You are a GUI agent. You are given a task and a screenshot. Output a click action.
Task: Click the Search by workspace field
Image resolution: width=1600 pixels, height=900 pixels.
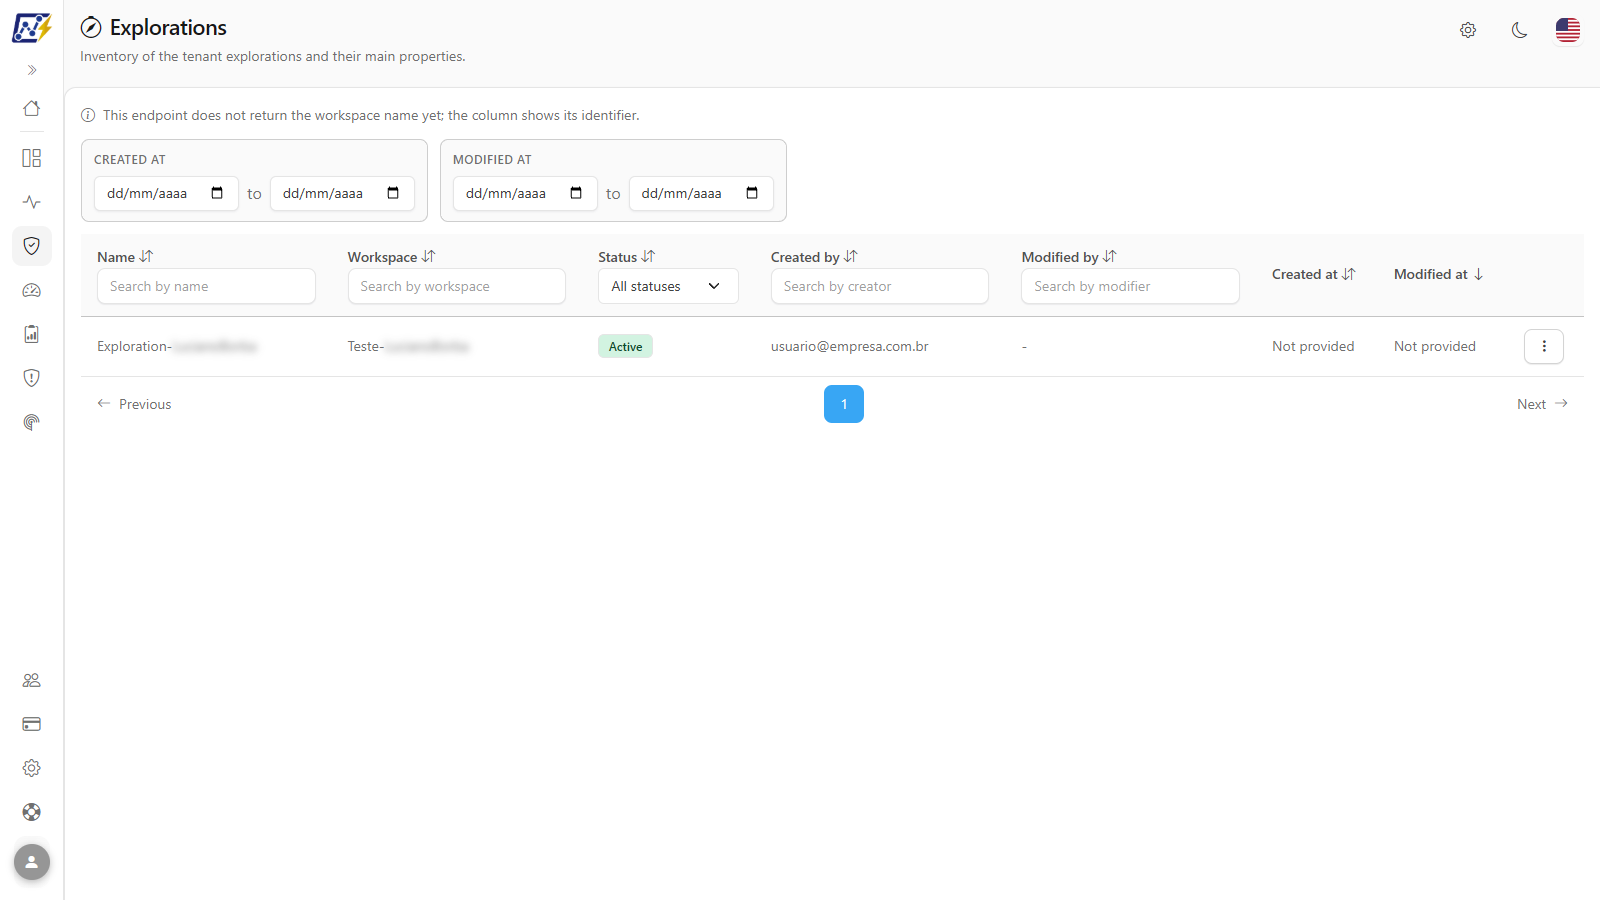[457, 286]
